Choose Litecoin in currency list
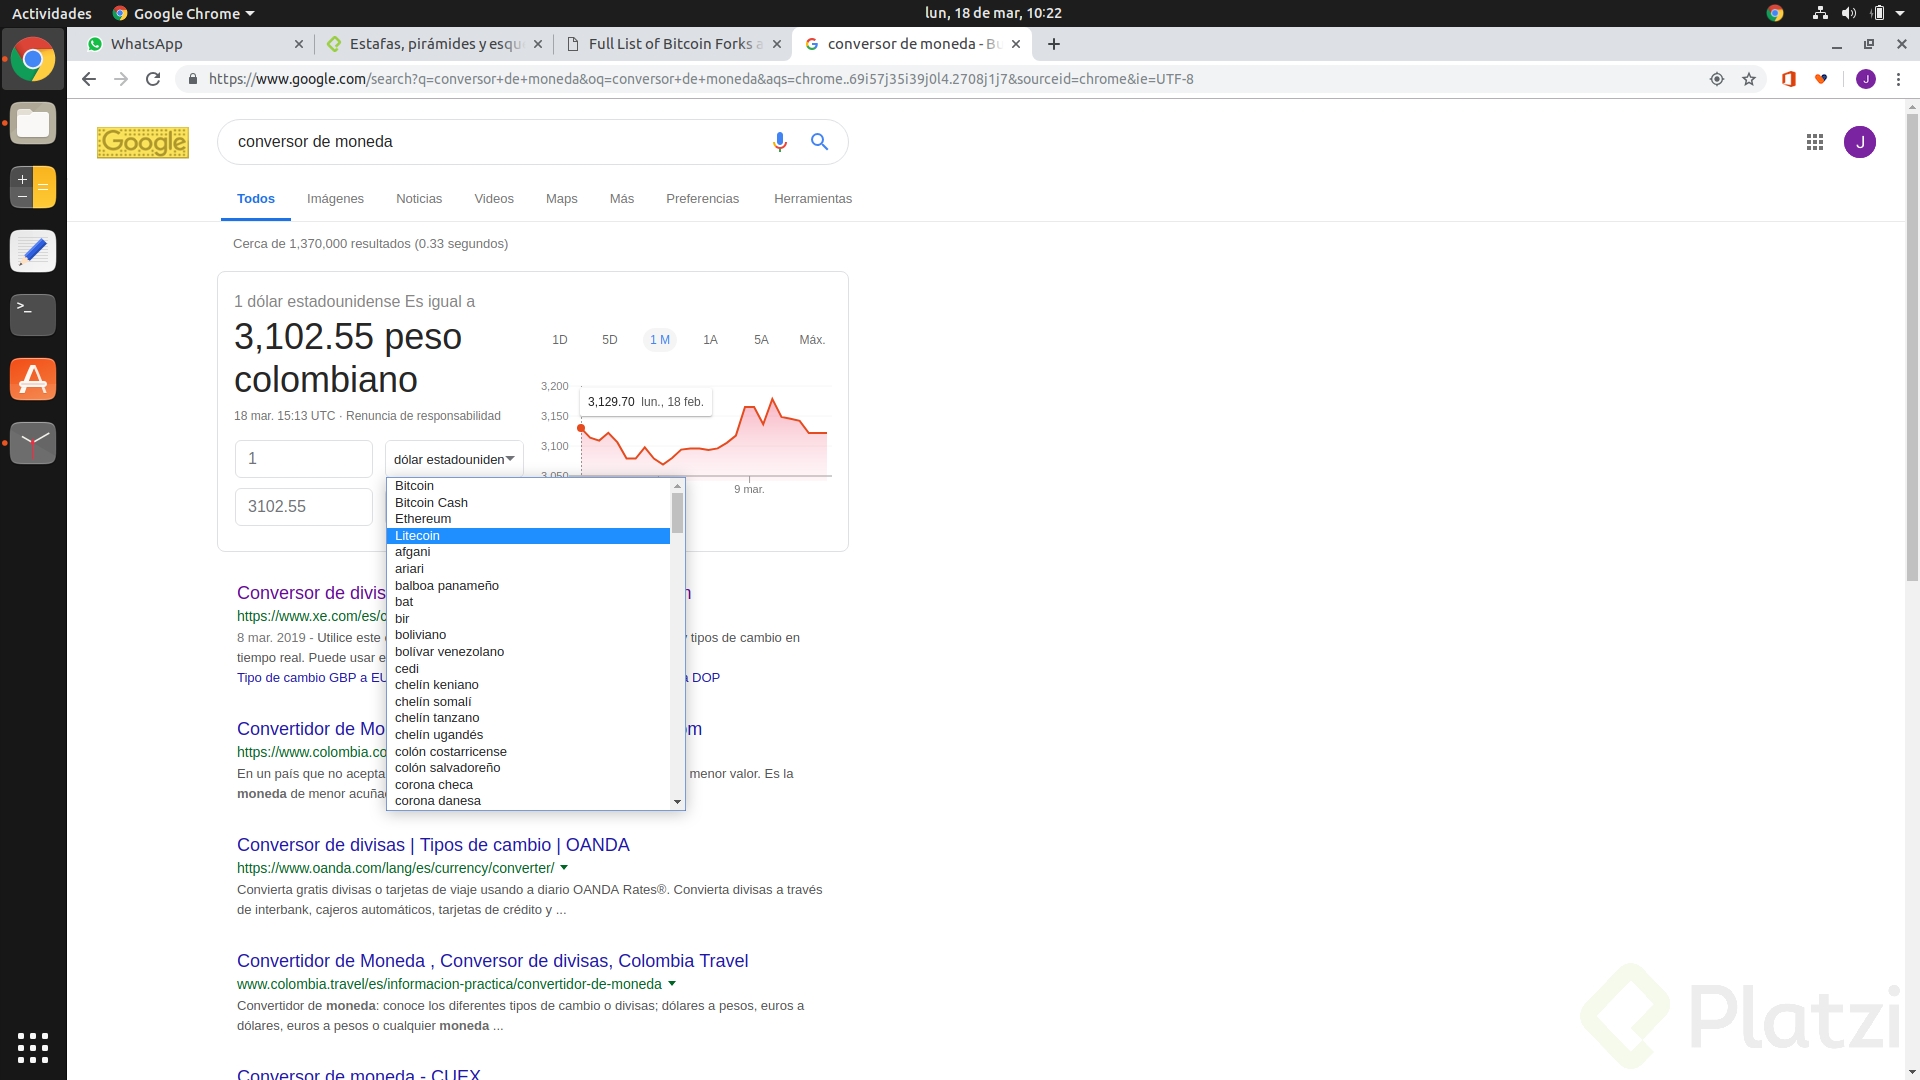Image resolution: width=1920 pixels, height=1080 pixels. [x=418, y=536]
